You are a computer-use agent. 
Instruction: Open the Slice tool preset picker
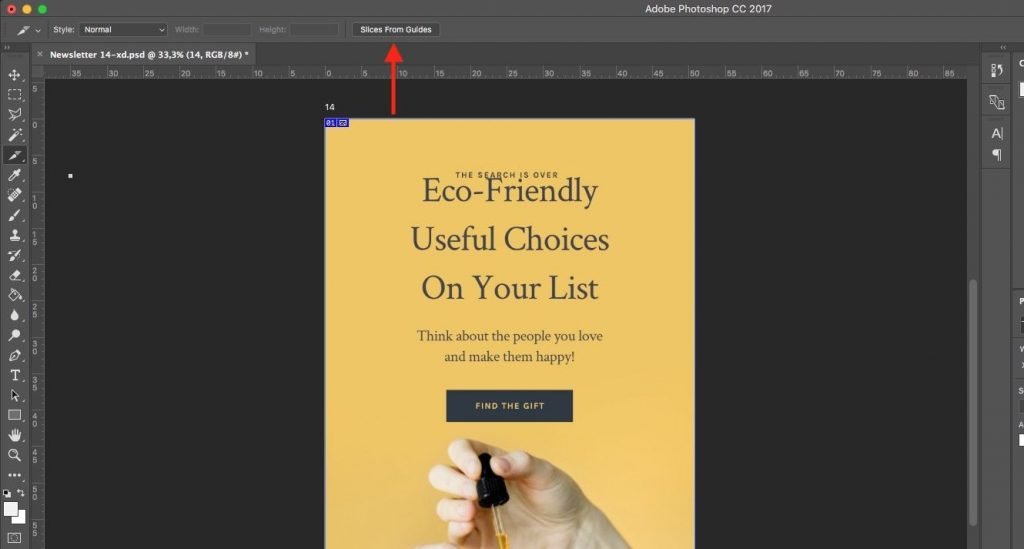coord(28,30)
